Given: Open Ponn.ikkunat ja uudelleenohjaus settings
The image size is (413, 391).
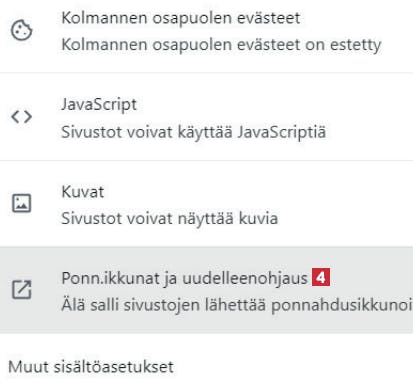Looking at the screenshot, I should [206, 290].
